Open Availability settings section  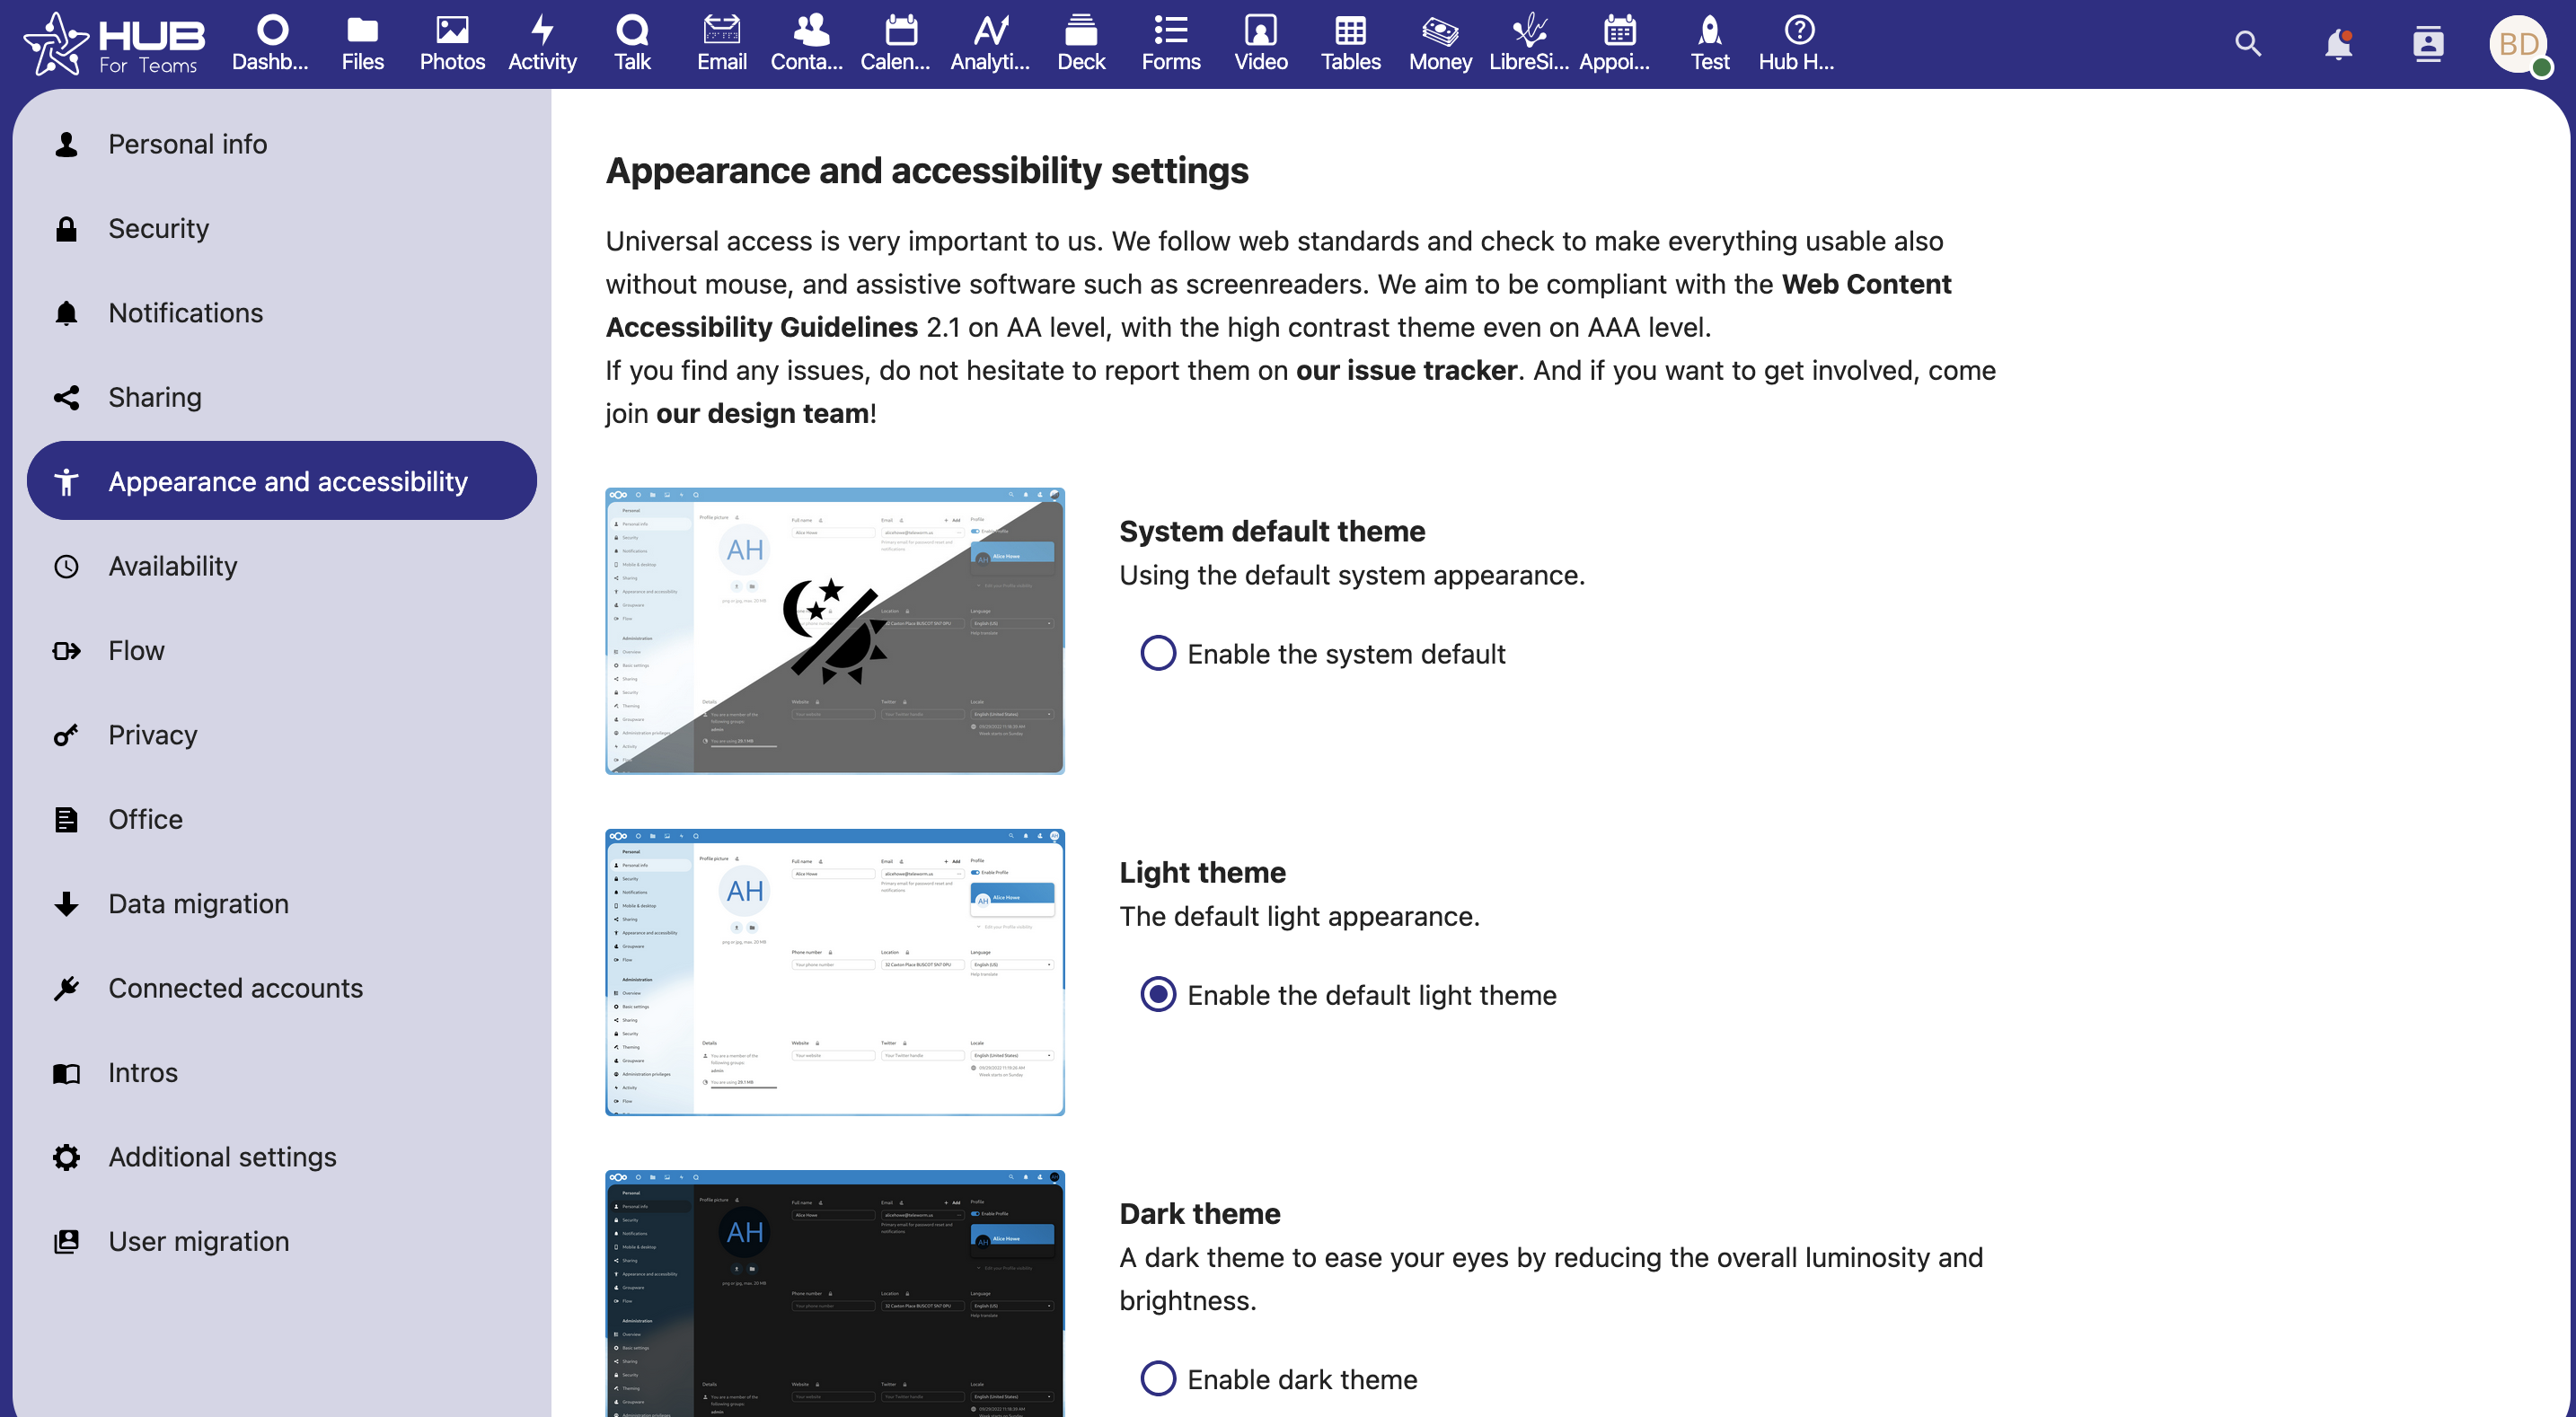tap(282, 566)
